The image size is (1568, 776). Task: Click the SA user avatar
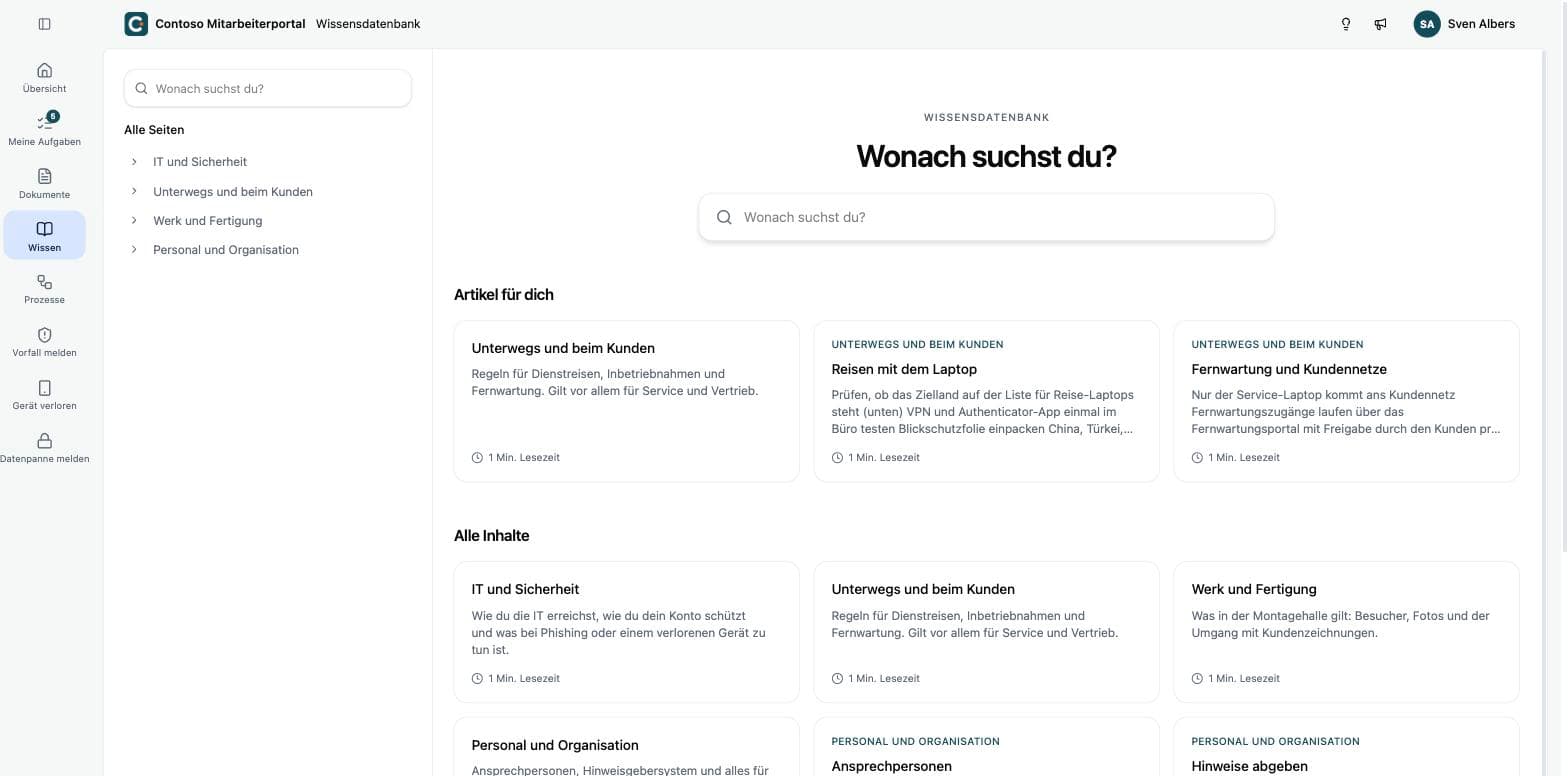click(1427, 24)
